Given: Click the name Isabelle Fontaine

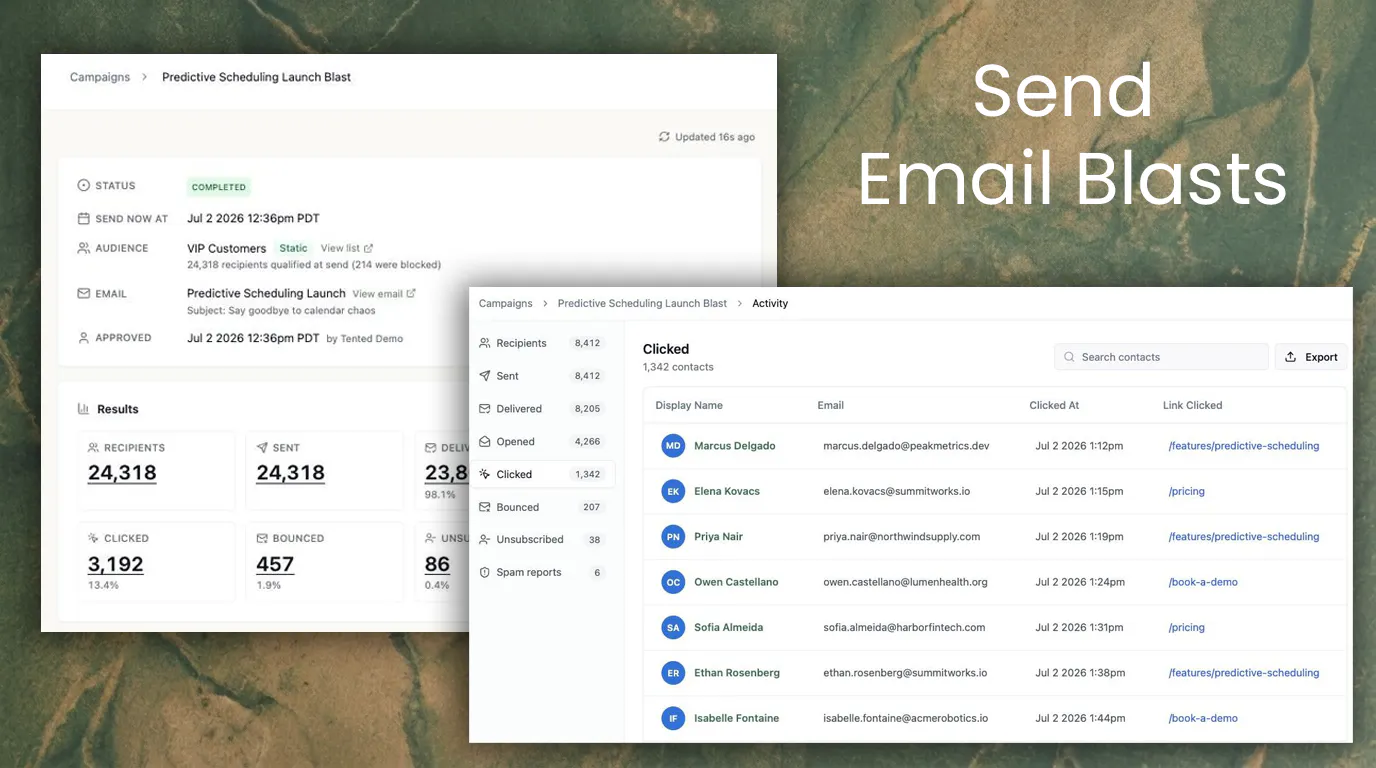Looking at the screenshot, I should (737, 718).
